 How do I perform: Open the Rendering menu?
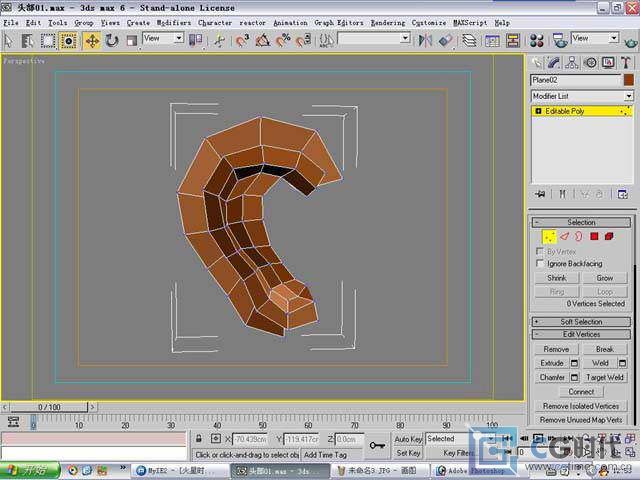tap(388, 23)
